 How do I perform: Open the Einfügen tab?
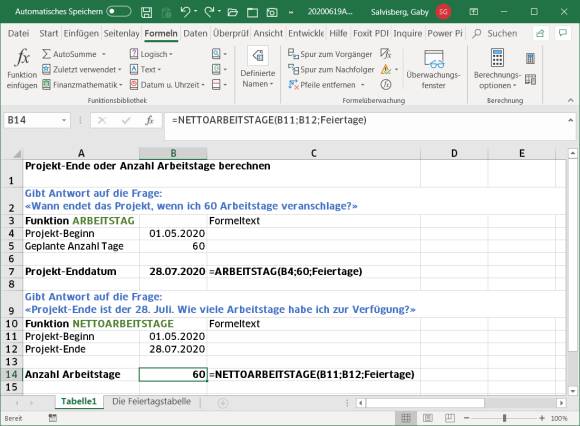pyautogui.click(x=81, y=34)
